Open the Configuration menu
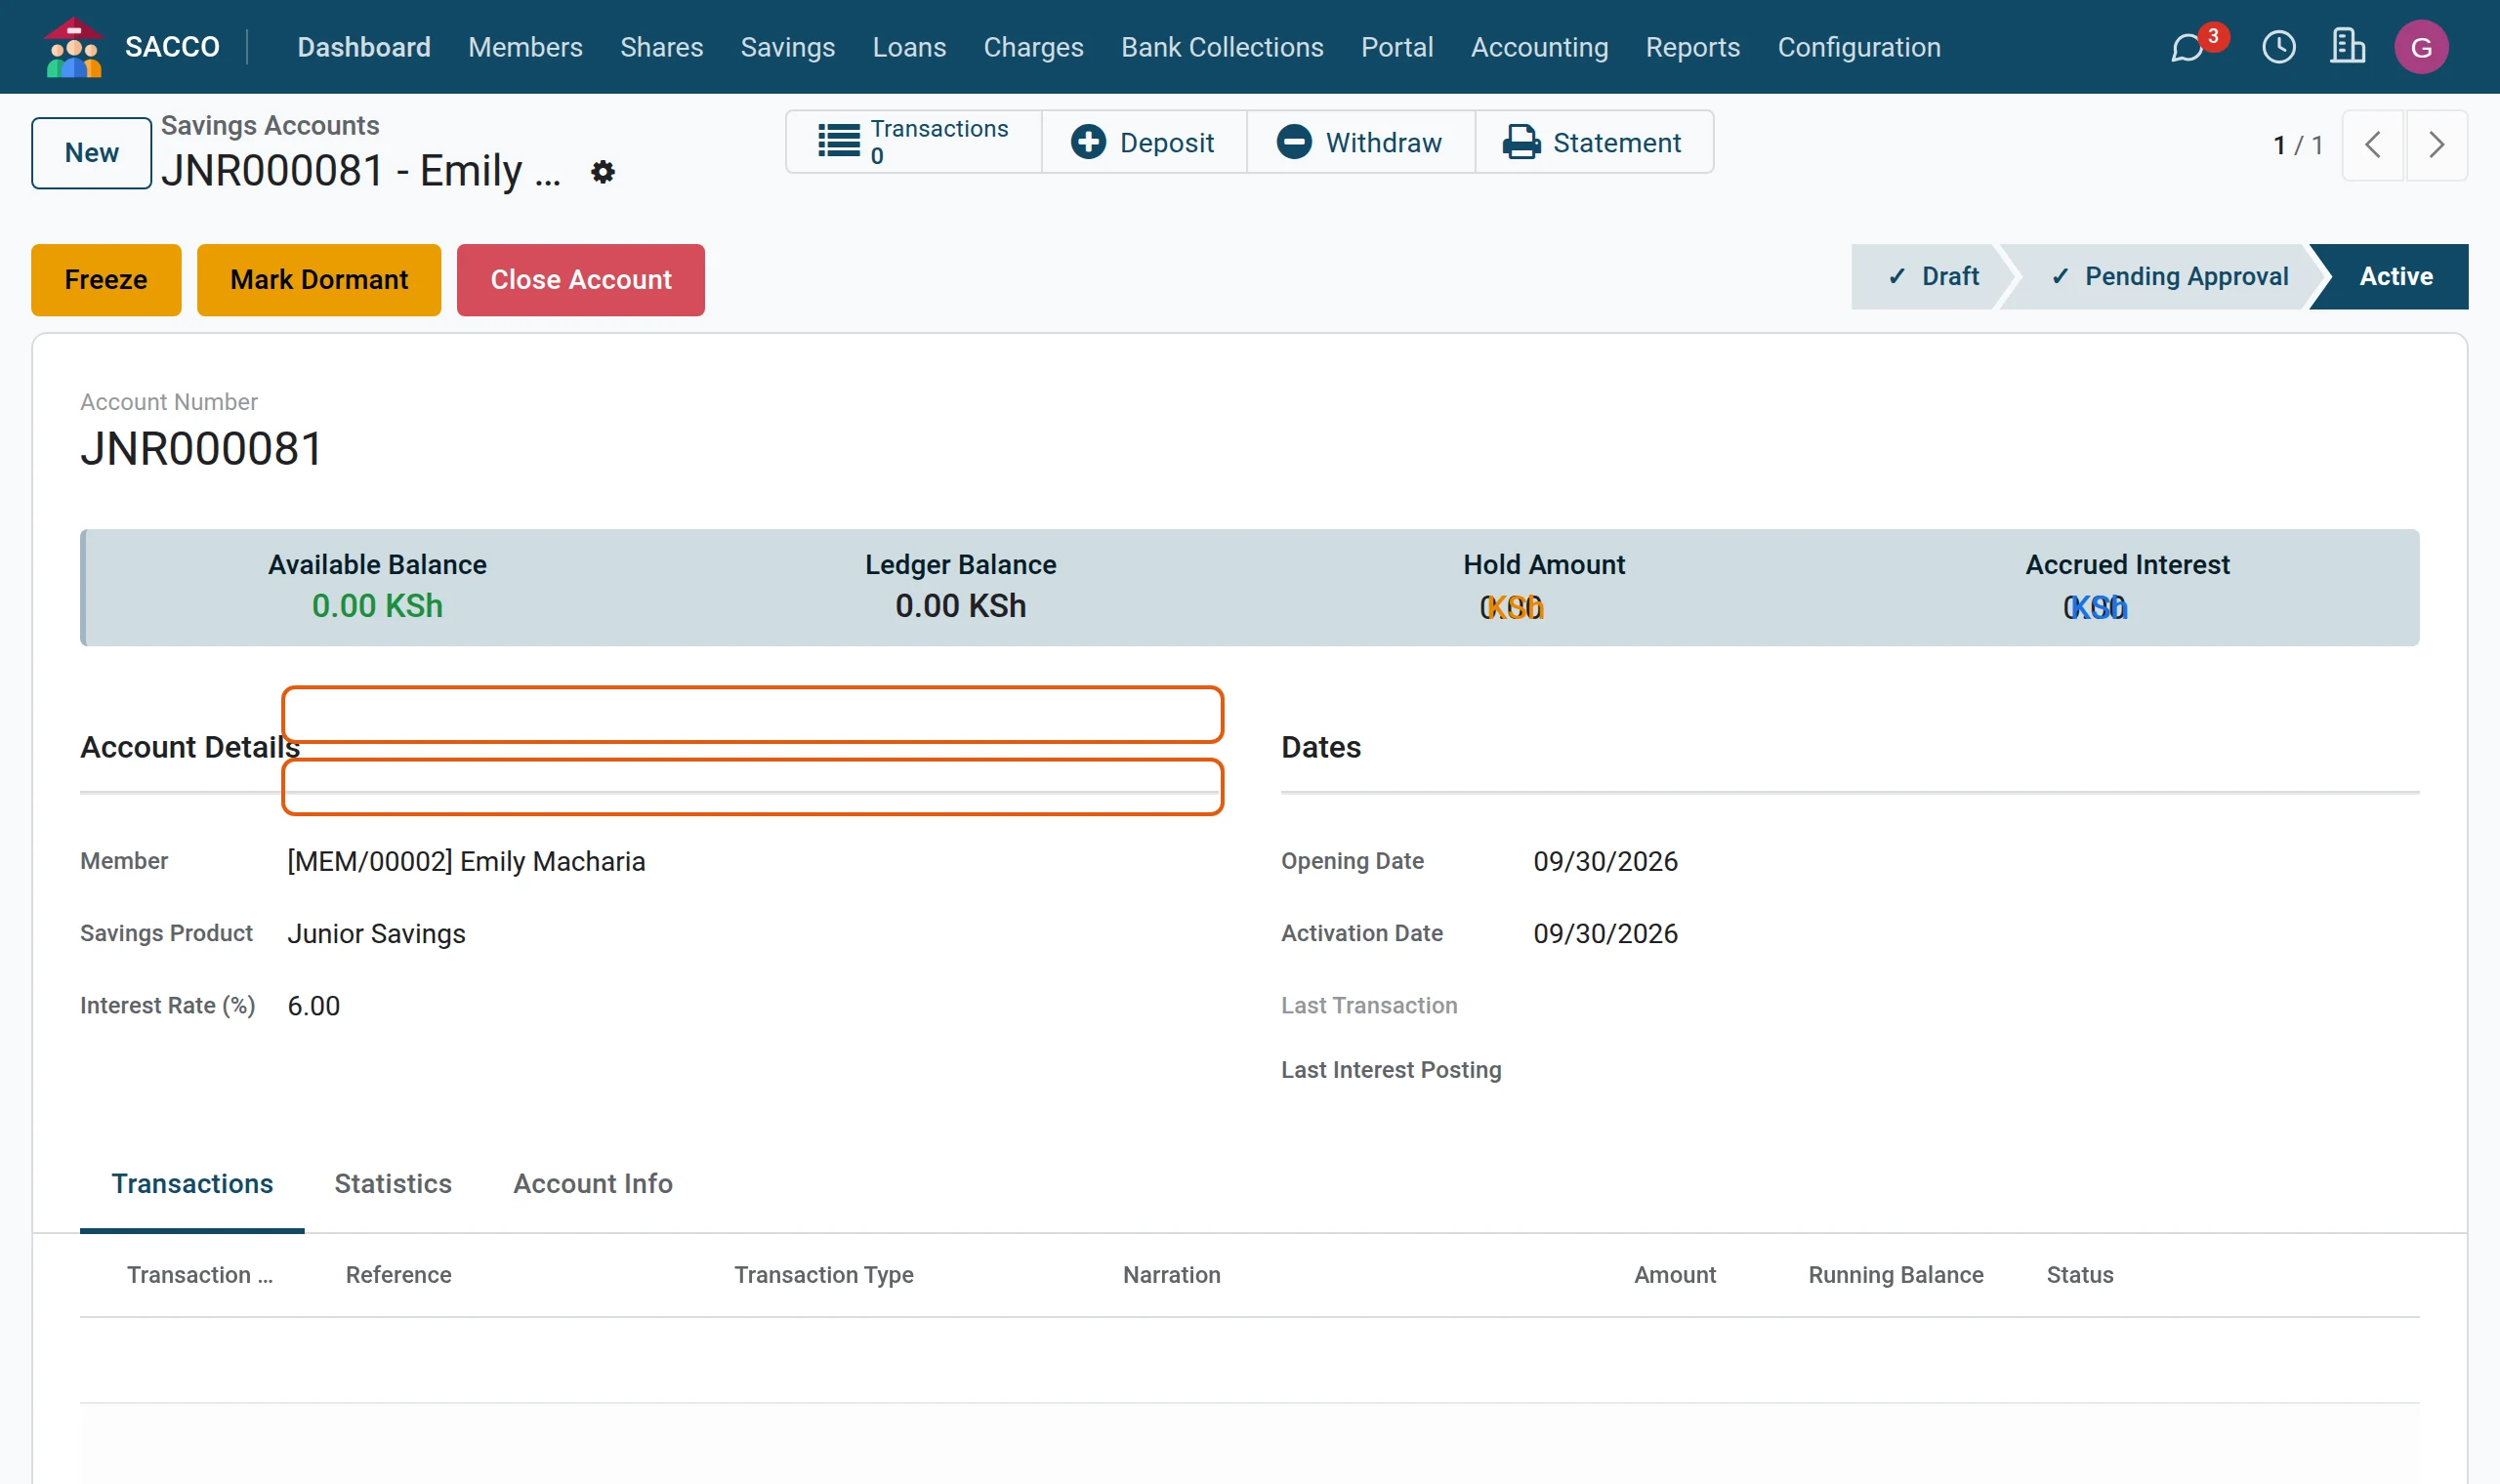Viewport: 2500px width, 1484px height. click(1859, 47)
